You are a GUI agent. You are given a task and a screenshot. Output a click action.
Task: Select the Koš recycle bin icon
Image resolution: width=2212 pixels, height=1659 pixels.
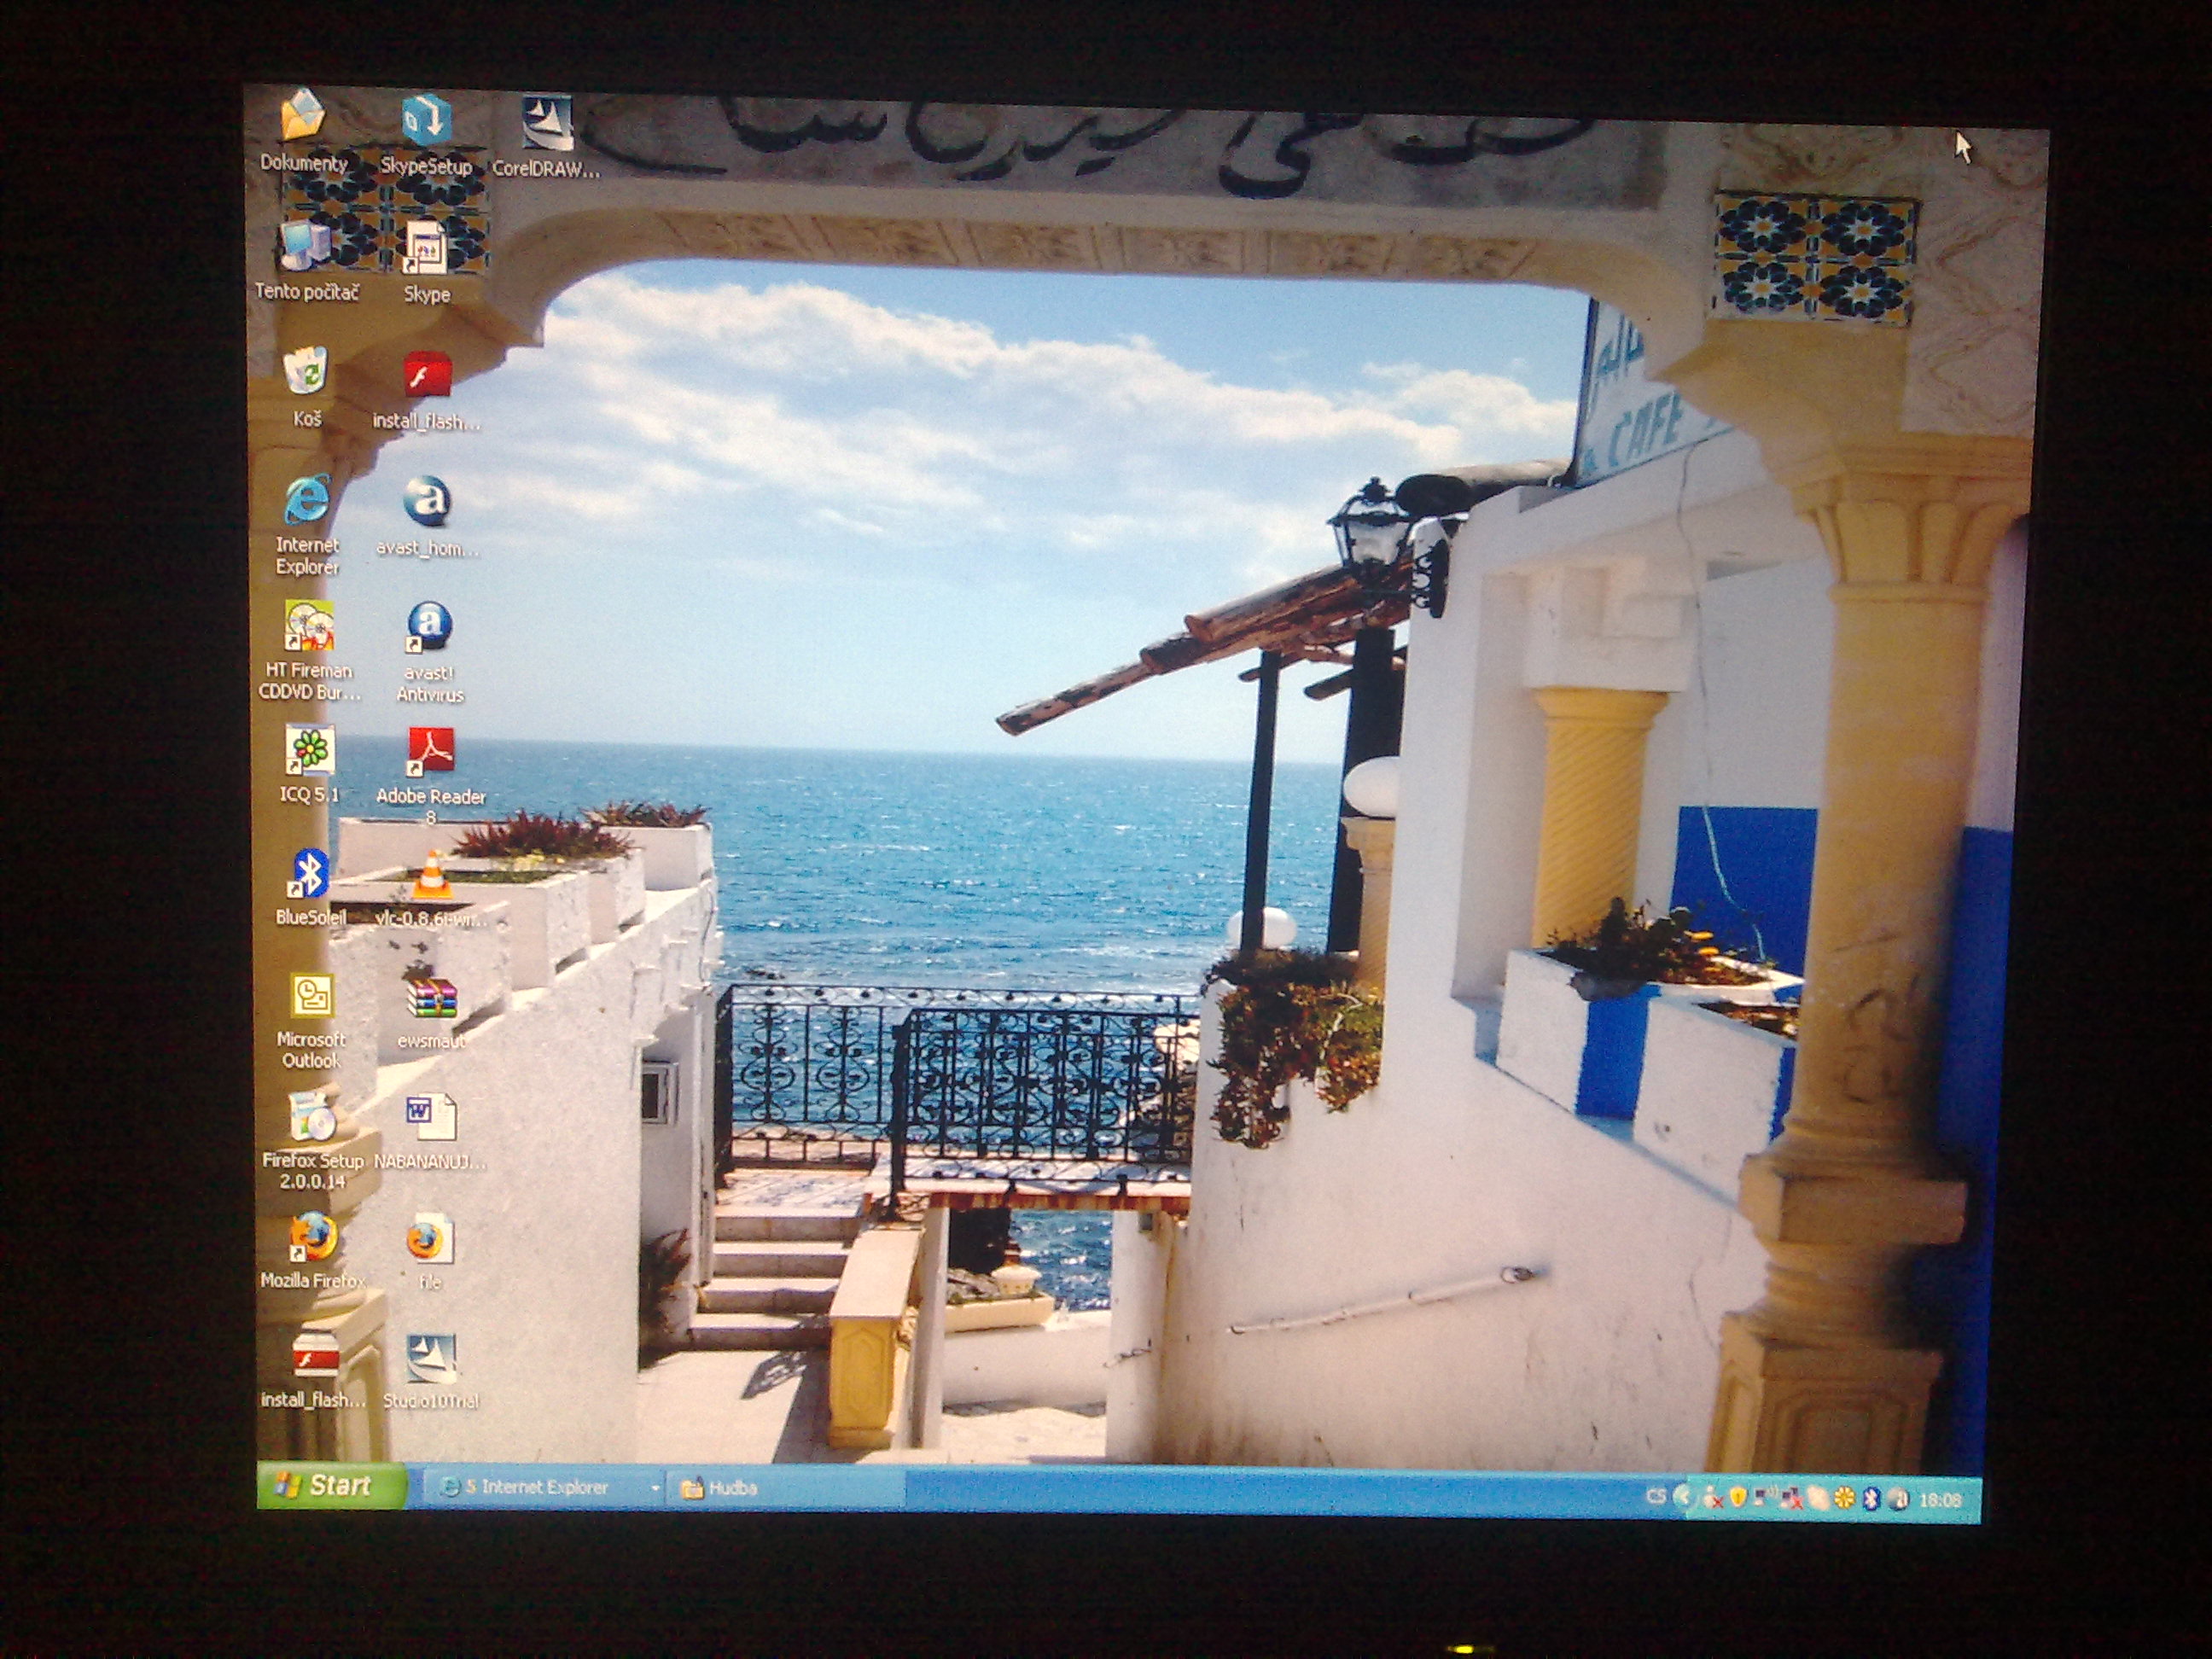[307, 373]
